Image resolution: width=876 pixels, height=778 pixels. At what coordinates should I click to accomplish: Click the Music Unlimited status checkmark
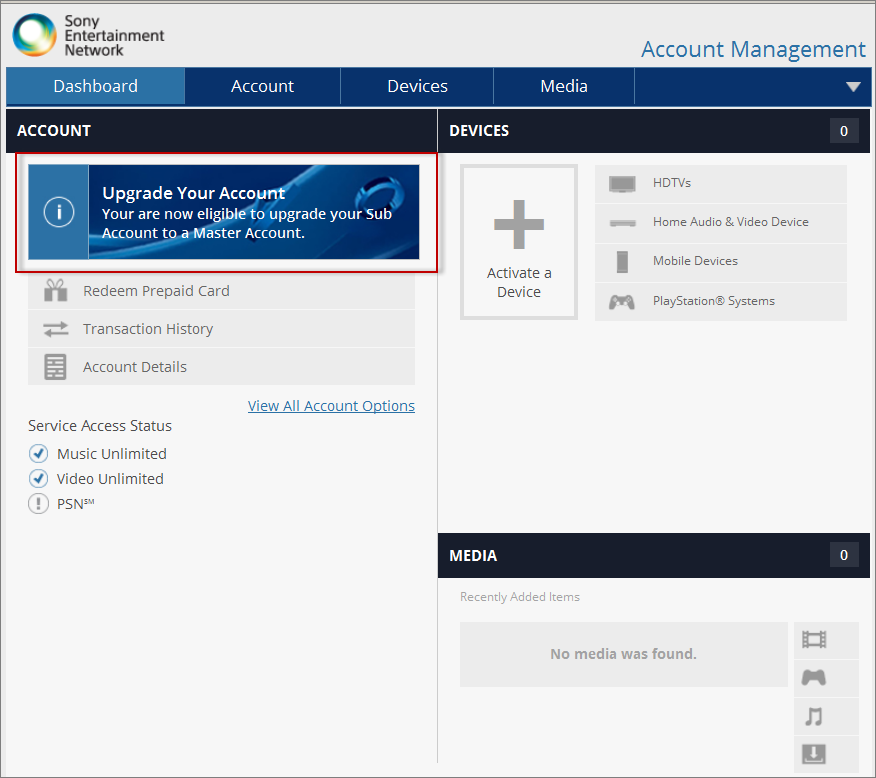(39, 454)
